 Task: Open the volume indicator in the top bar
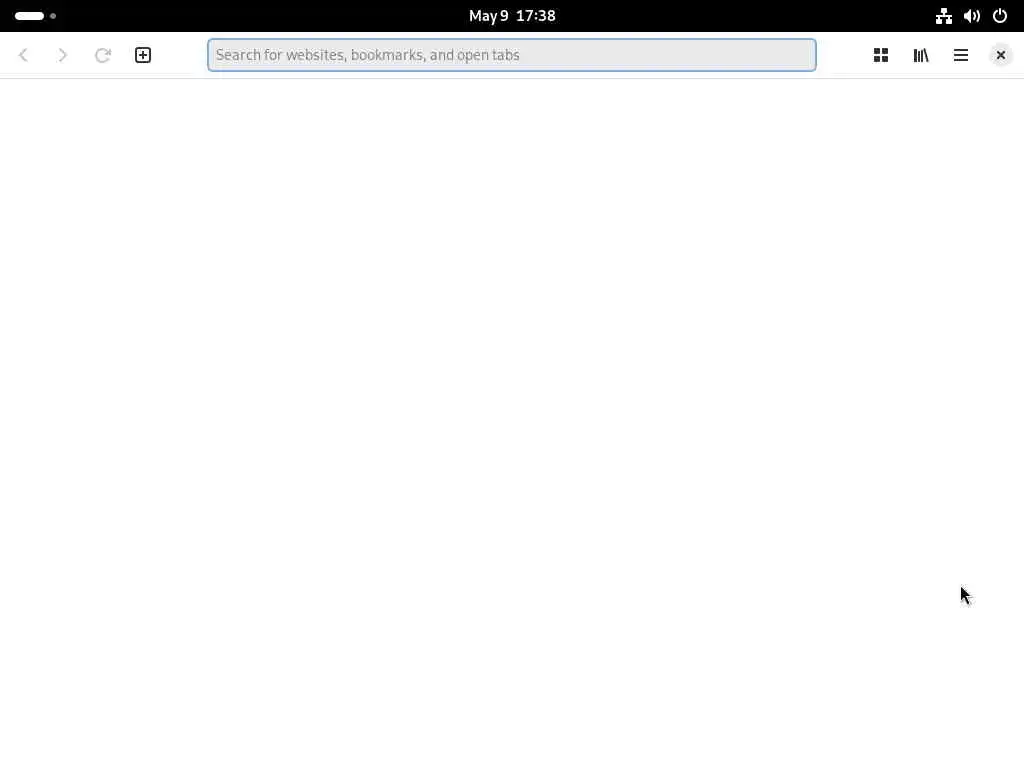coord(972,16)
